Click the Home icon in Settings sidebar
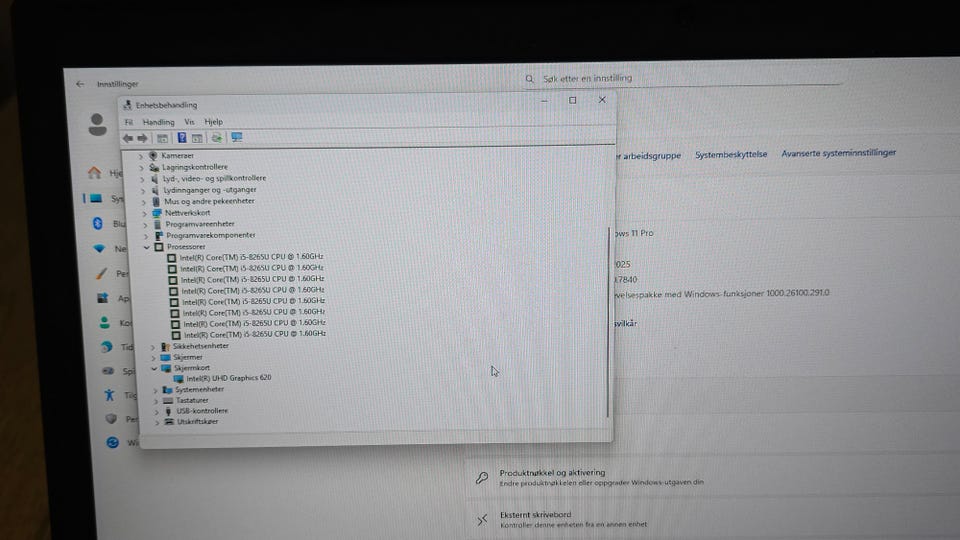The height and width of the screenshot is (540, 960). click(94, 173)
